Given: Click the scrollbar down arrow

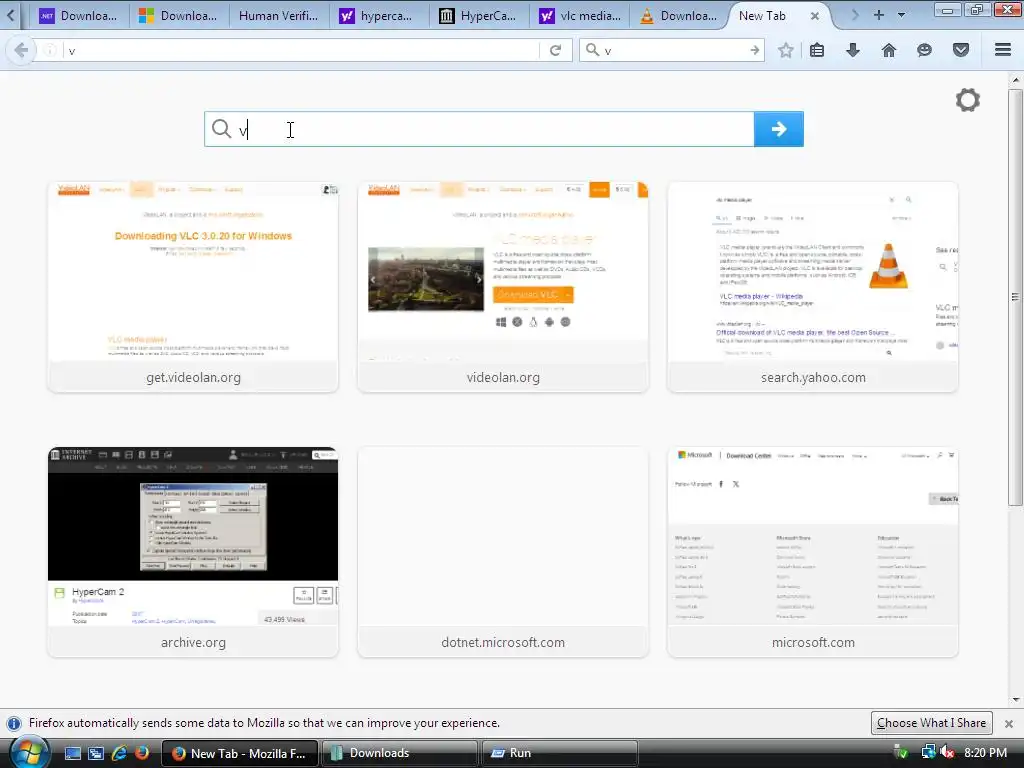Looking at the screenshot, I should [1015, 700].
